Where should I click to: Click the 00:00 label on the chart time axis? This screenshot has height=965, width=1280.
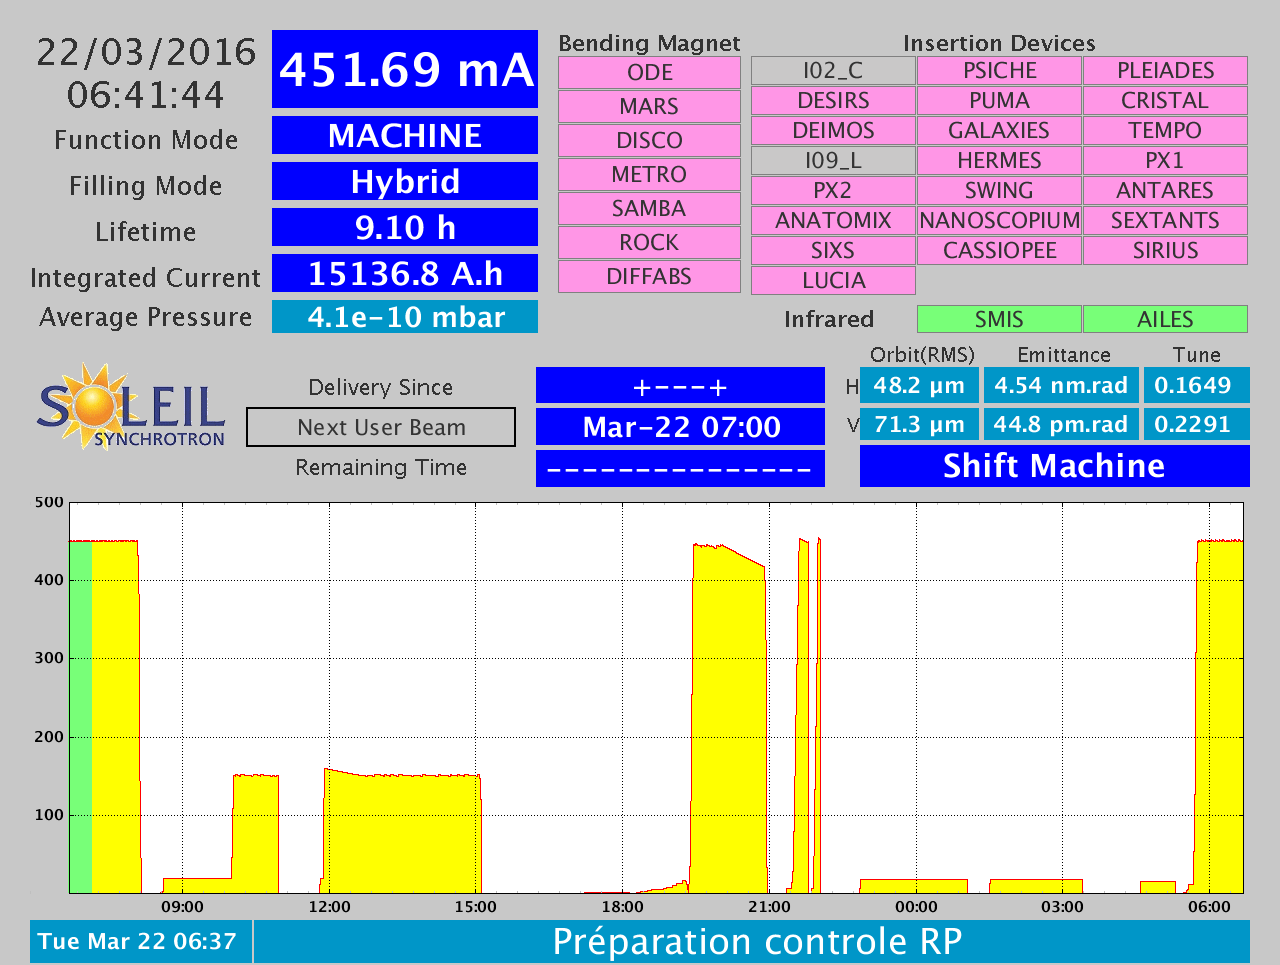coord(916,907)
